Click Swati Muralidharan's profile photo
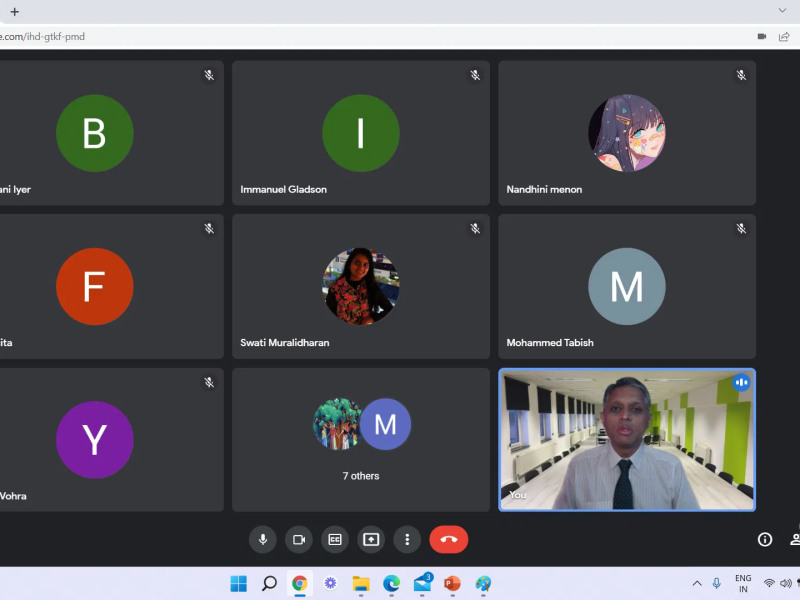 point(361,286)
